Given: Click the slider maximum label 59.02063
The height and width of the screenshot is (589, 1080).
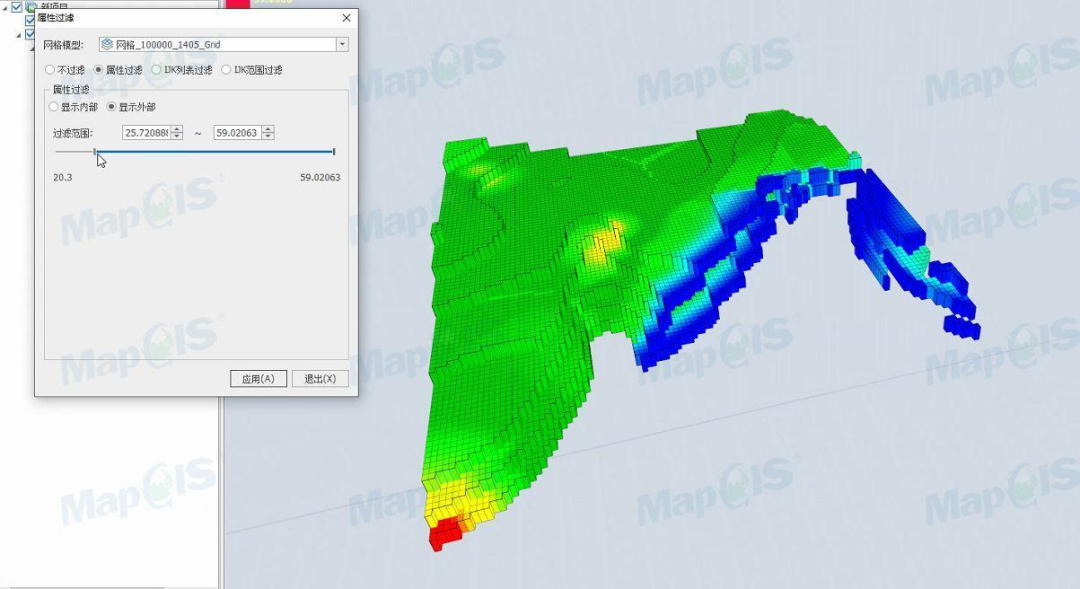Looking at the screenshot, I should click(320, 177).
